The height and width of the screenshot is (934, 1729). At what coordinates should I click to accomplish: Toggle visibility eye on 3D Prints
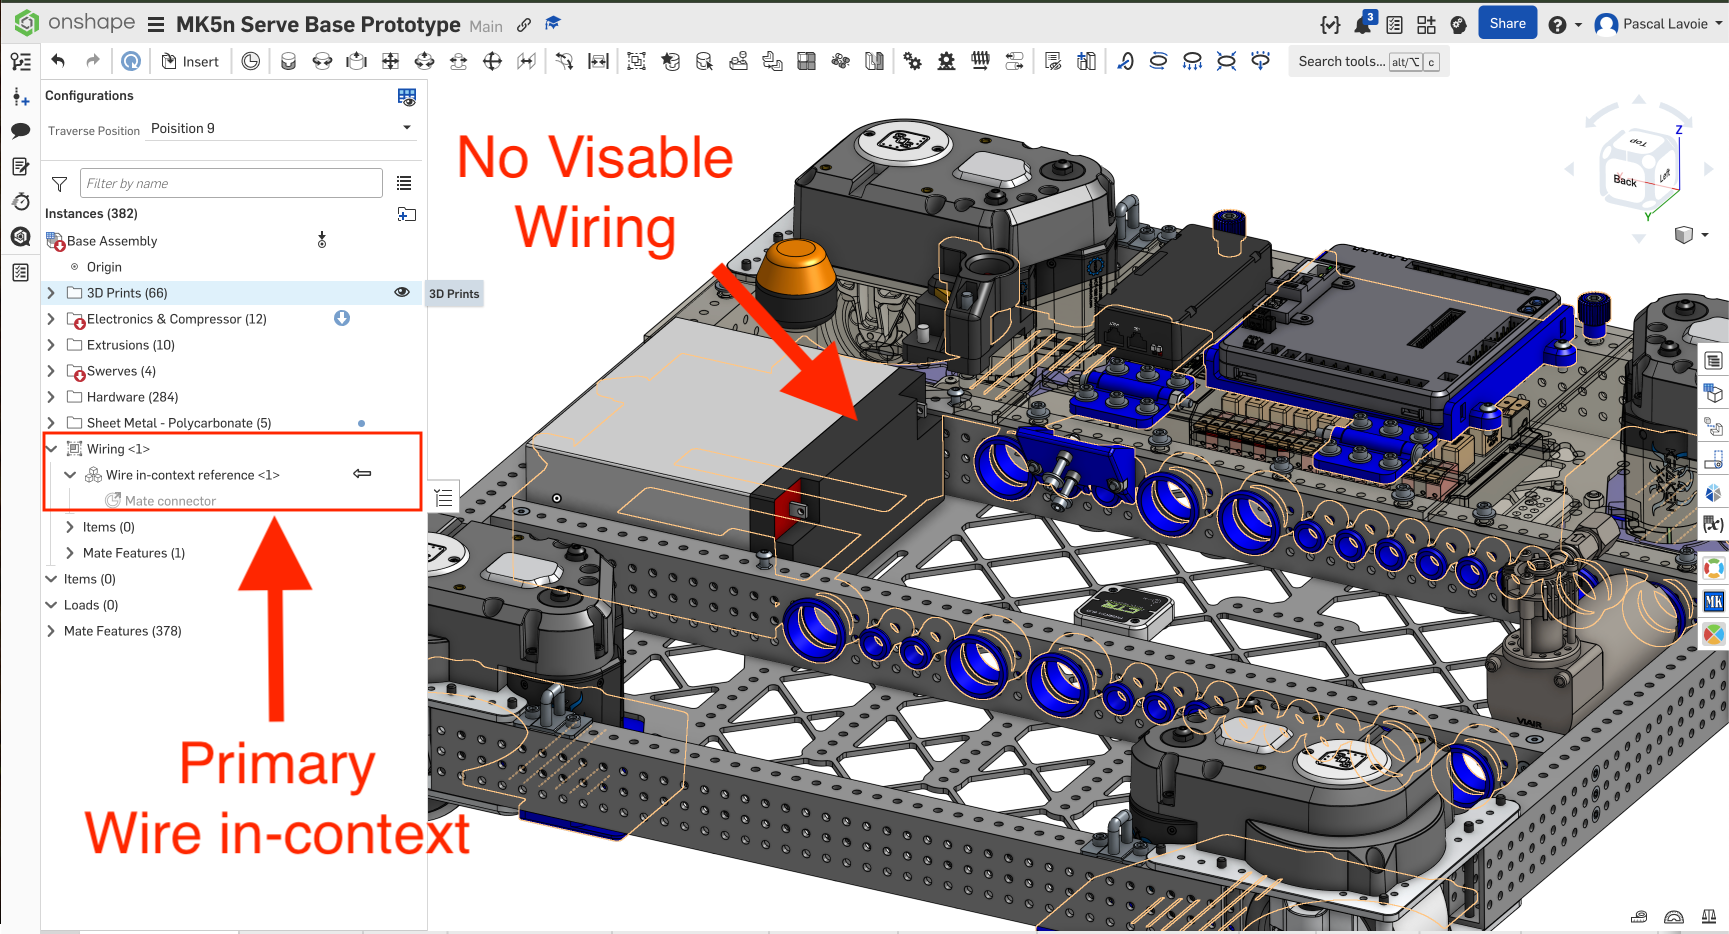point(402,292)
